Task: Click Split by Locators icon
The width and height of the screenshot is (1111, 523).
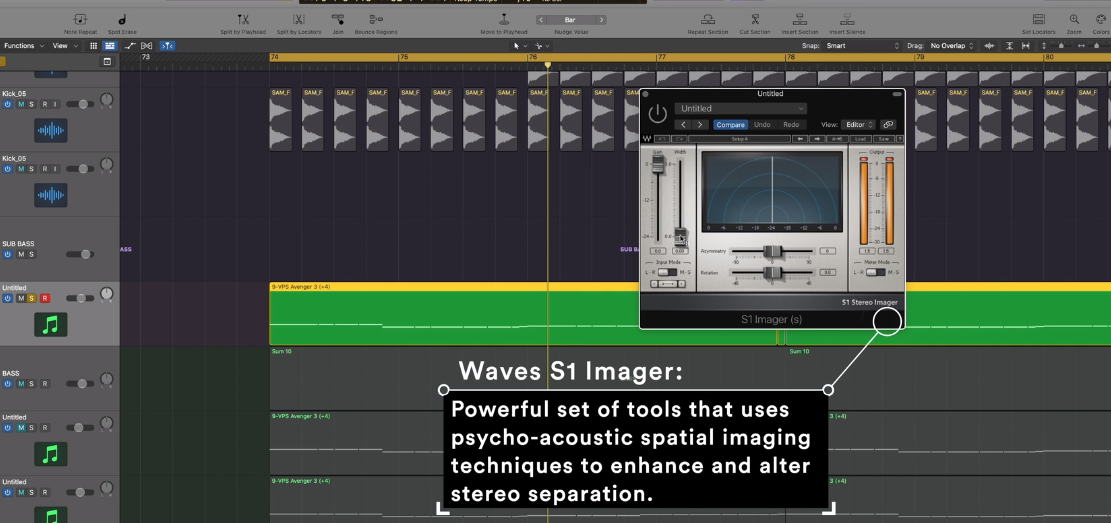Action: (298, 20)
